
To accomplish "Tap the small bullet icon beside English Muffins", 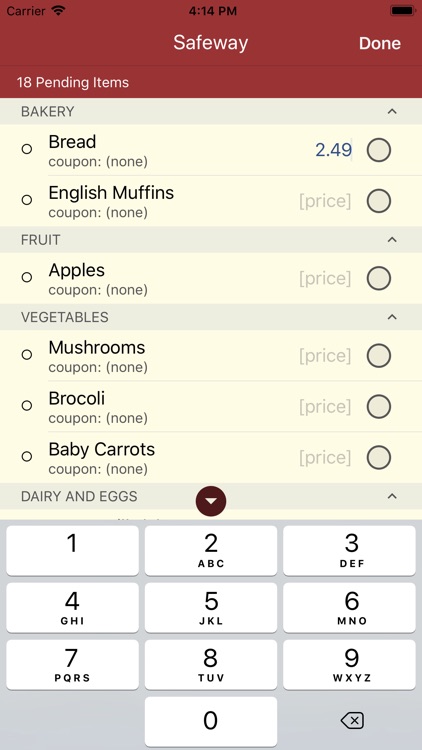I will (27, 200).
